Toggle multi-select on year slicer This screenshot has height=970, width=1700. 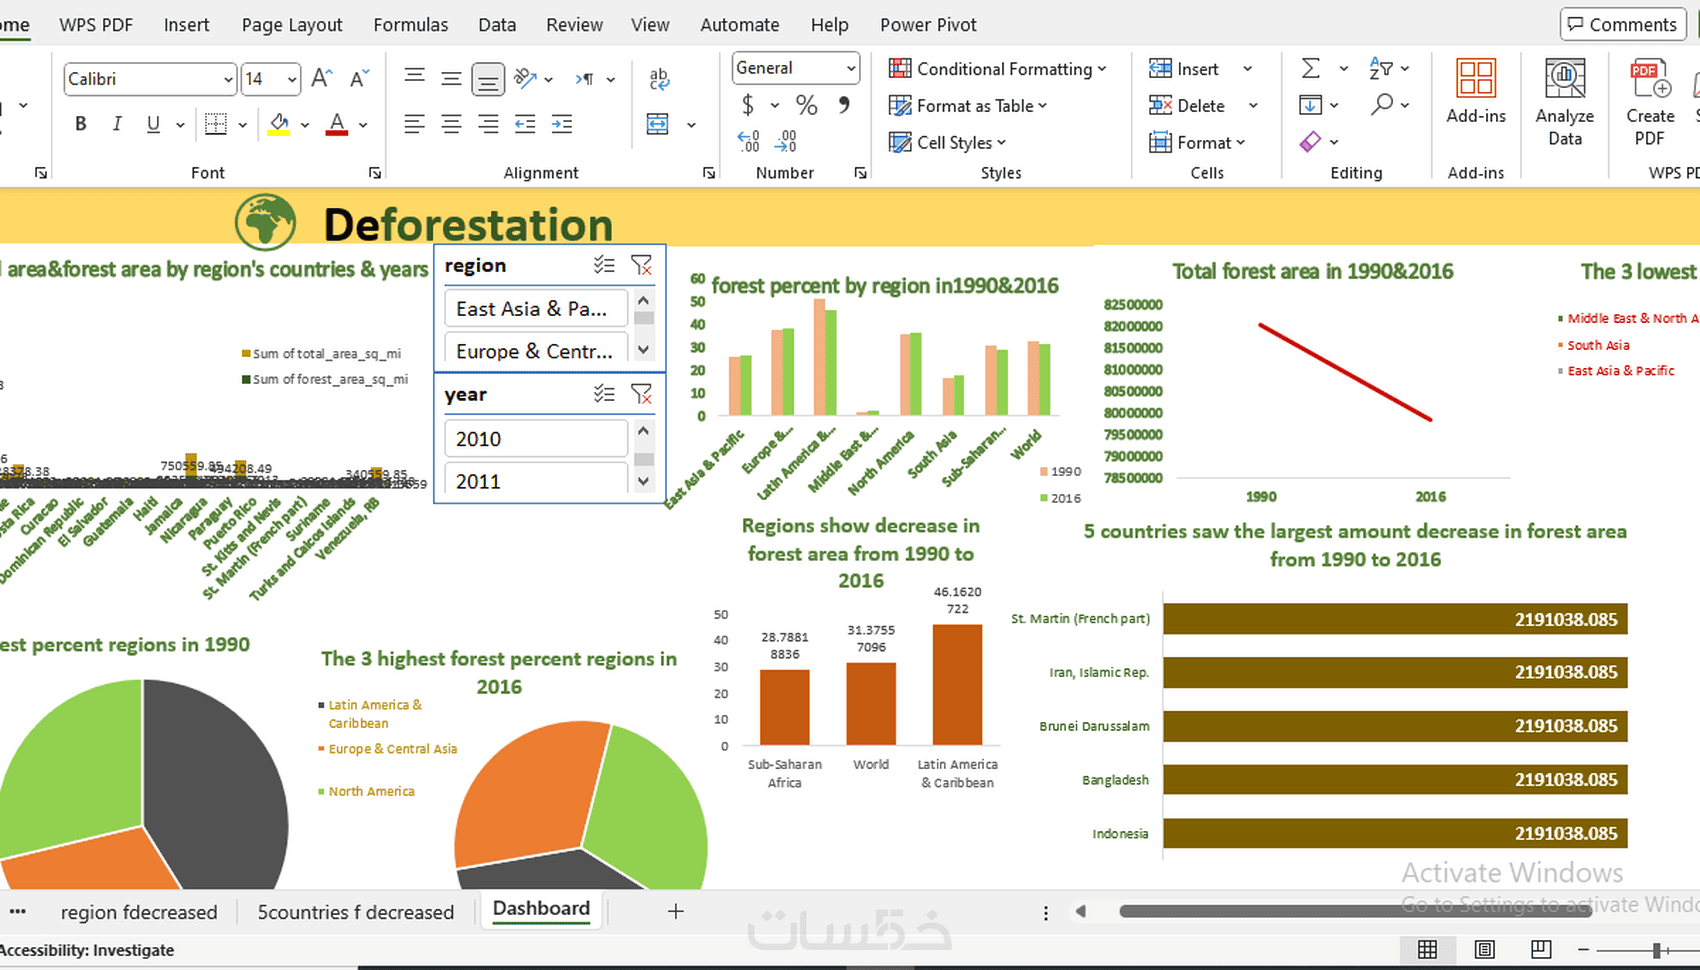pos(604,394)
